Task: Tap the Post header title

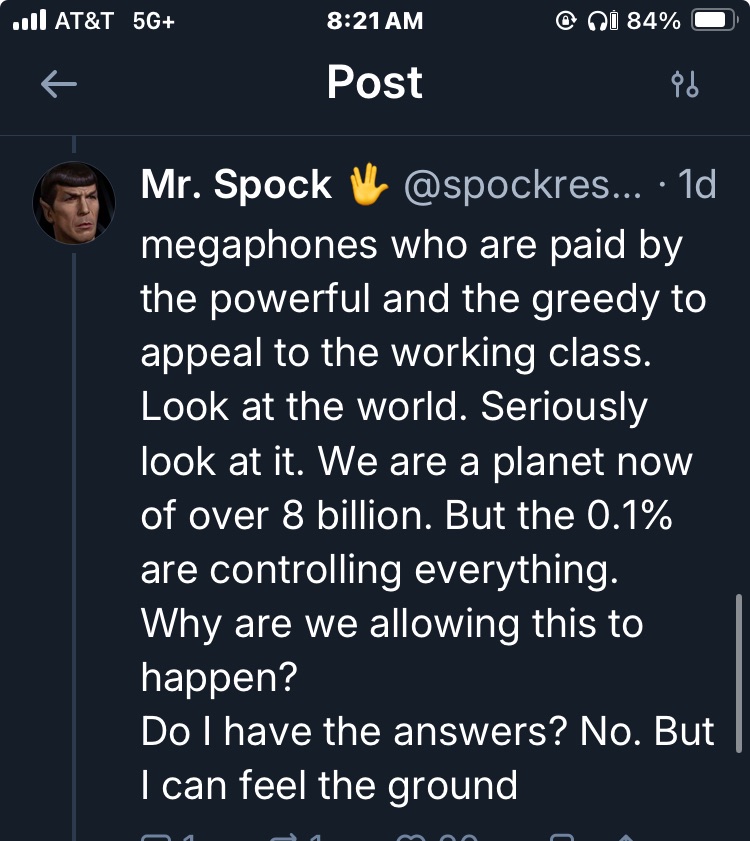Action: click(375, 83)
